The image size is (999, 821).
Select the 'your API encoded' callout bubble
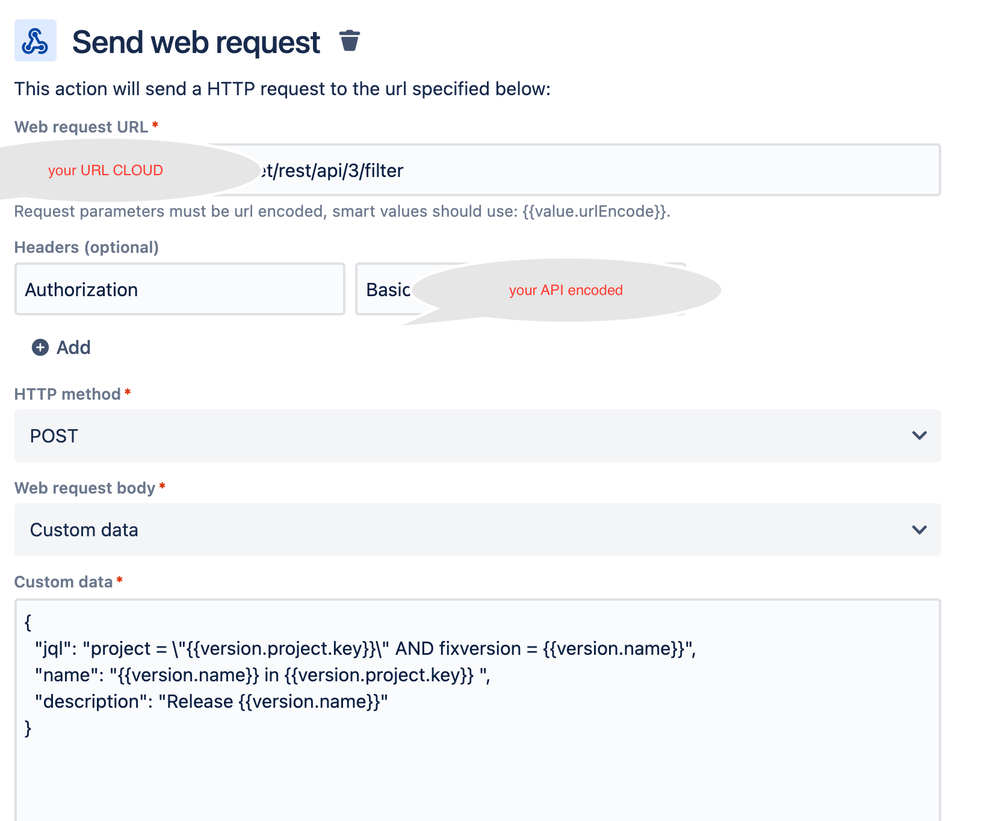click(566, 290)
